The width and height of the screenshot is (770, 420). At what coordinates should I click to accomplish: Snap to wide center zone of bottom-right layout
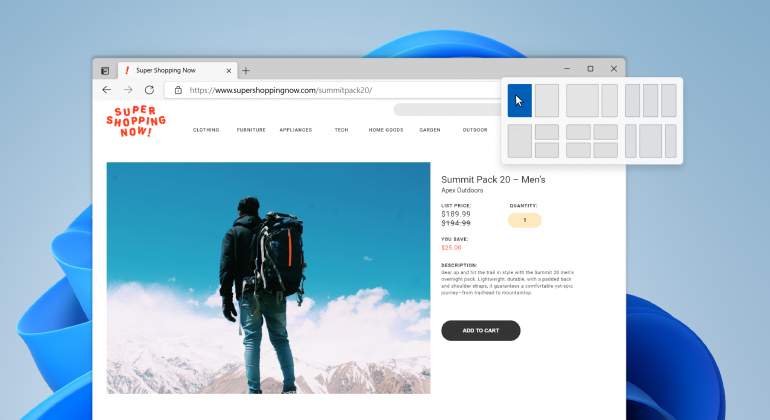click(651, 141)
